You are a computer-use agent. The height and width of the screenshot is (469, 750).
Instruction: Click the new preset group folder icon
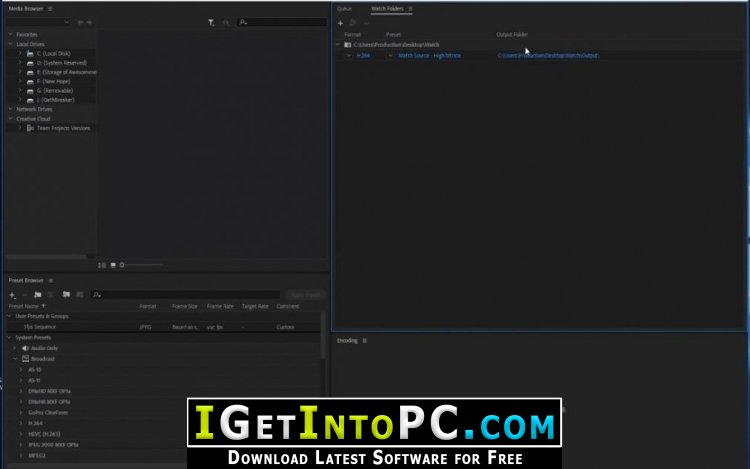coord(37,295)
